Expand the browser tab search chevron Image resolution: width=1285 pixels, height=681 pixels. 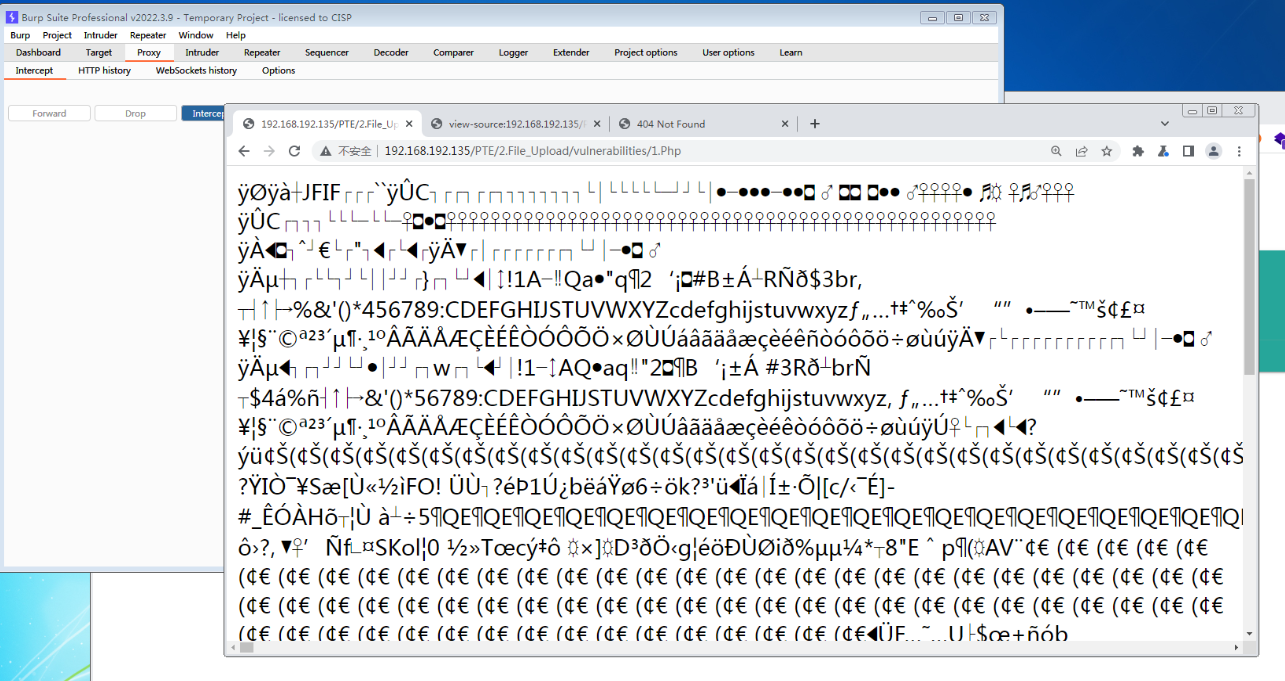[x=1165, y=124]
